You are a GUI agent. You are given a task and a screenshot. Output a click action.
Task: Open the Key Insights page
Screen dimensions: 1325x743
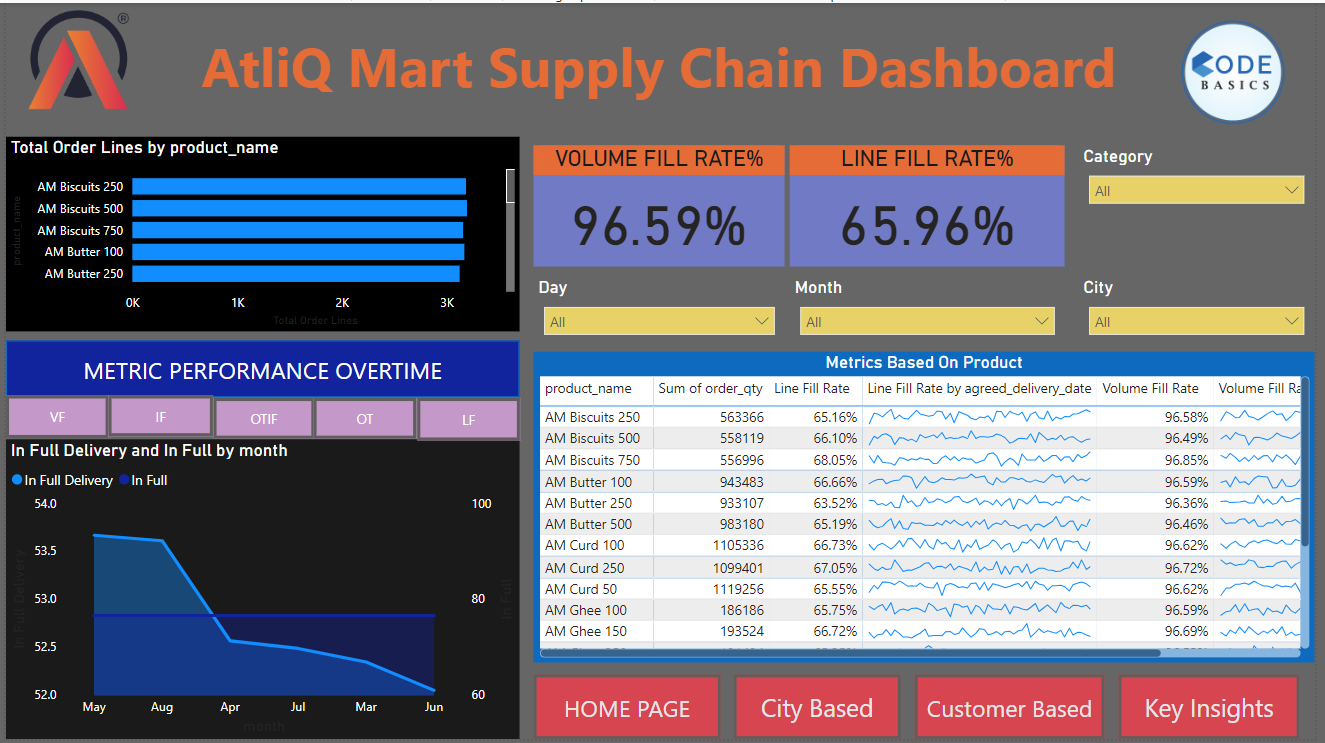[1209, 708]
